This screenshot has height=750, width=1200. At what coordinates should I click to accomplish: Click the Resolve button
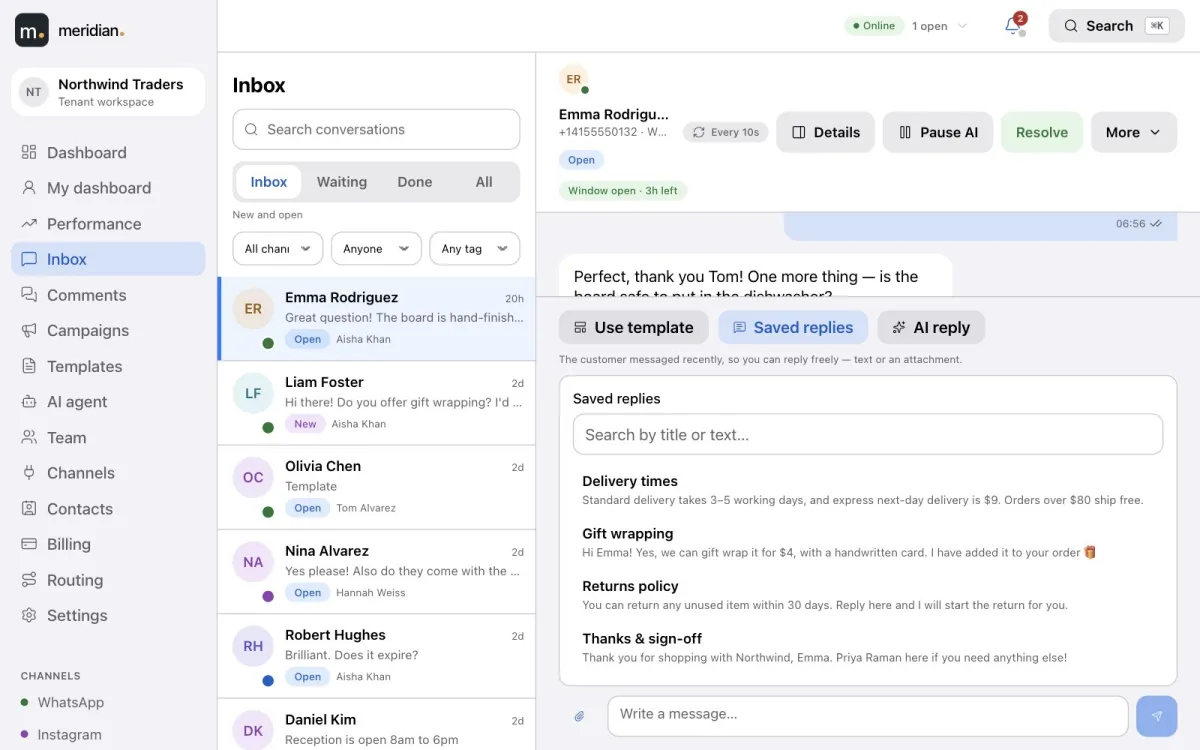click(1042, 132)
